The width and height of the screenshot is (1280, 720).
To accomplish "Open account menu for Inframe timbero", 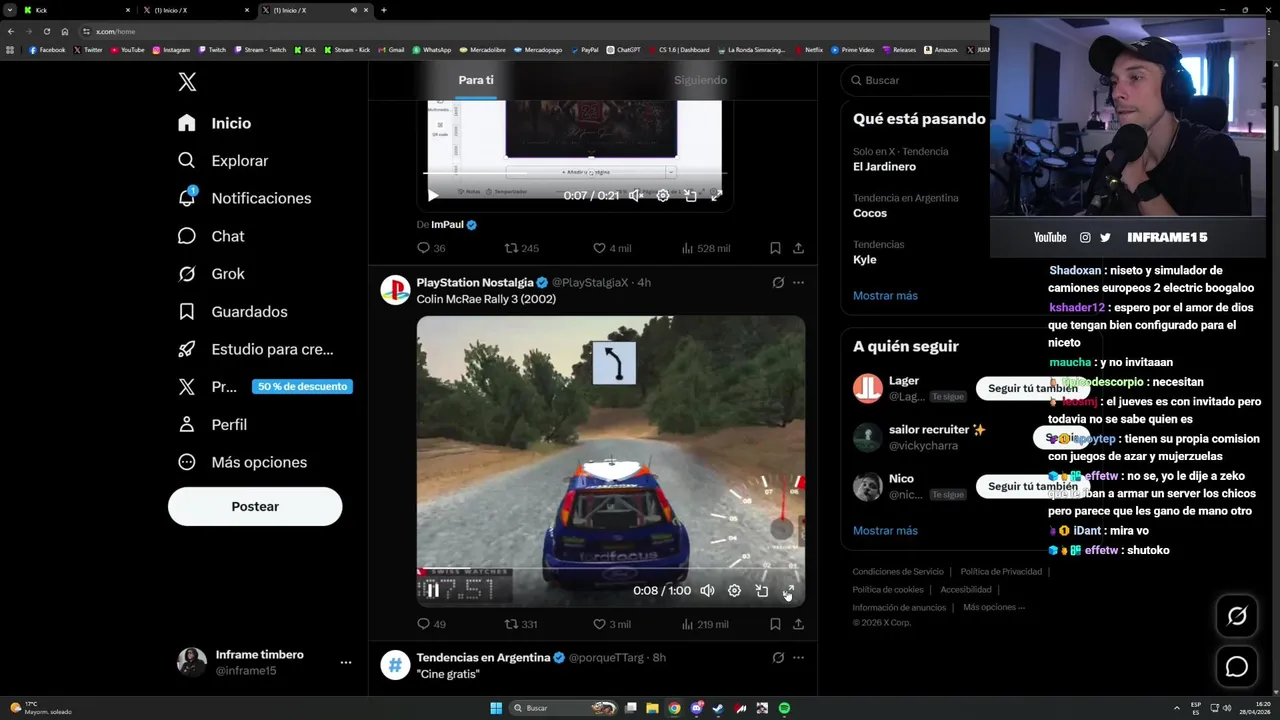I will [x=265, y=662].
